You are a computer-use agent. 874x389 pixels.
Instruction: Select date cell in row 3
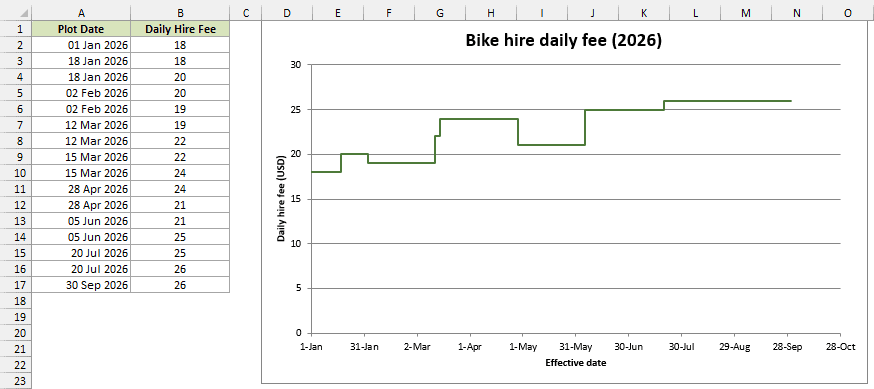[x=81, y=61]
